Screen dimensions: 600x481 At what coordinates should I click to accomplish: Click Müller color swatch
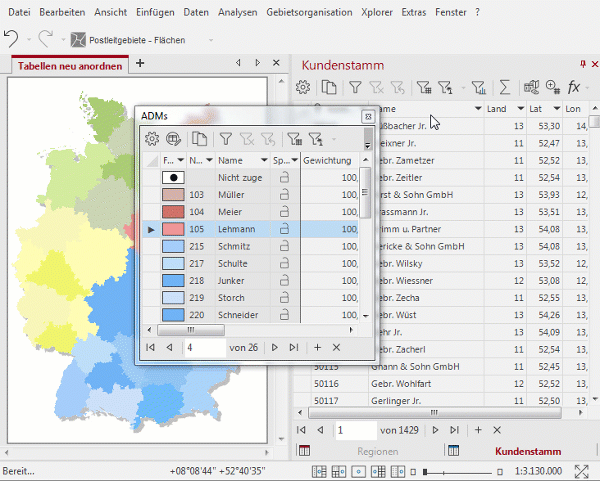(x=173, y=195)
